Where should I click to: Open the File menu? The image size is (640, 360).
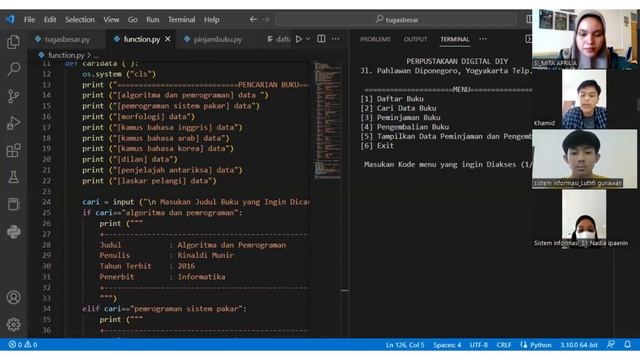tap(29, 20)
